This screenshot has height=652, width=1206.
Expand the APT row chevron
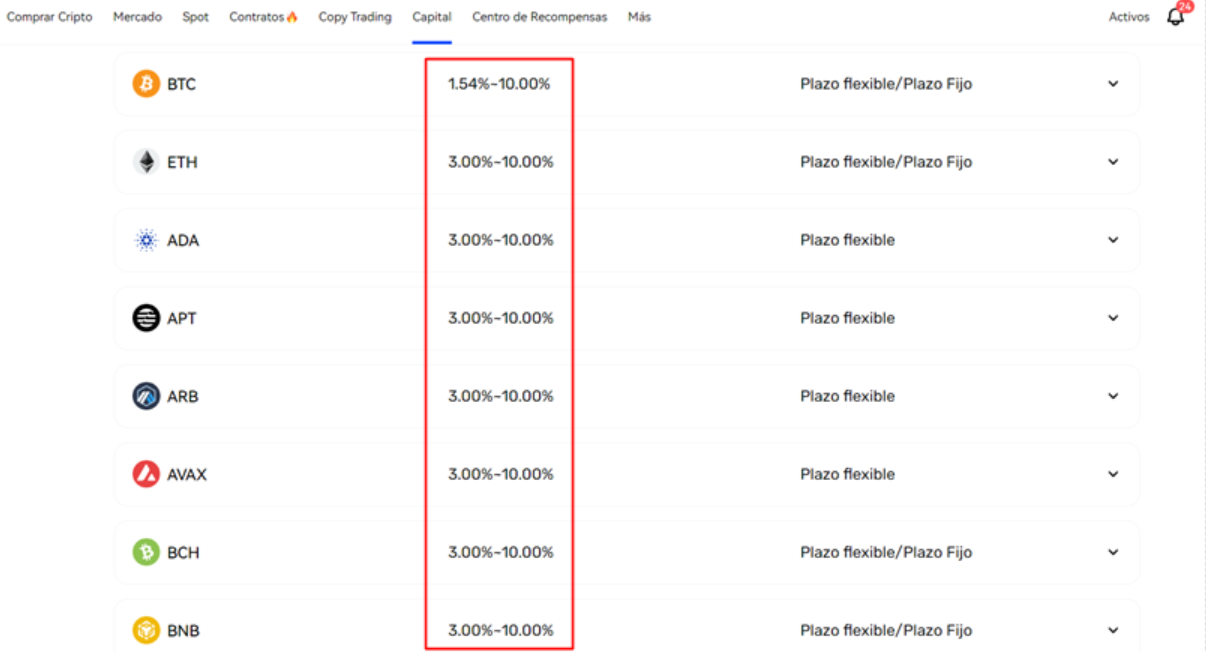(x=1113, y=318)
